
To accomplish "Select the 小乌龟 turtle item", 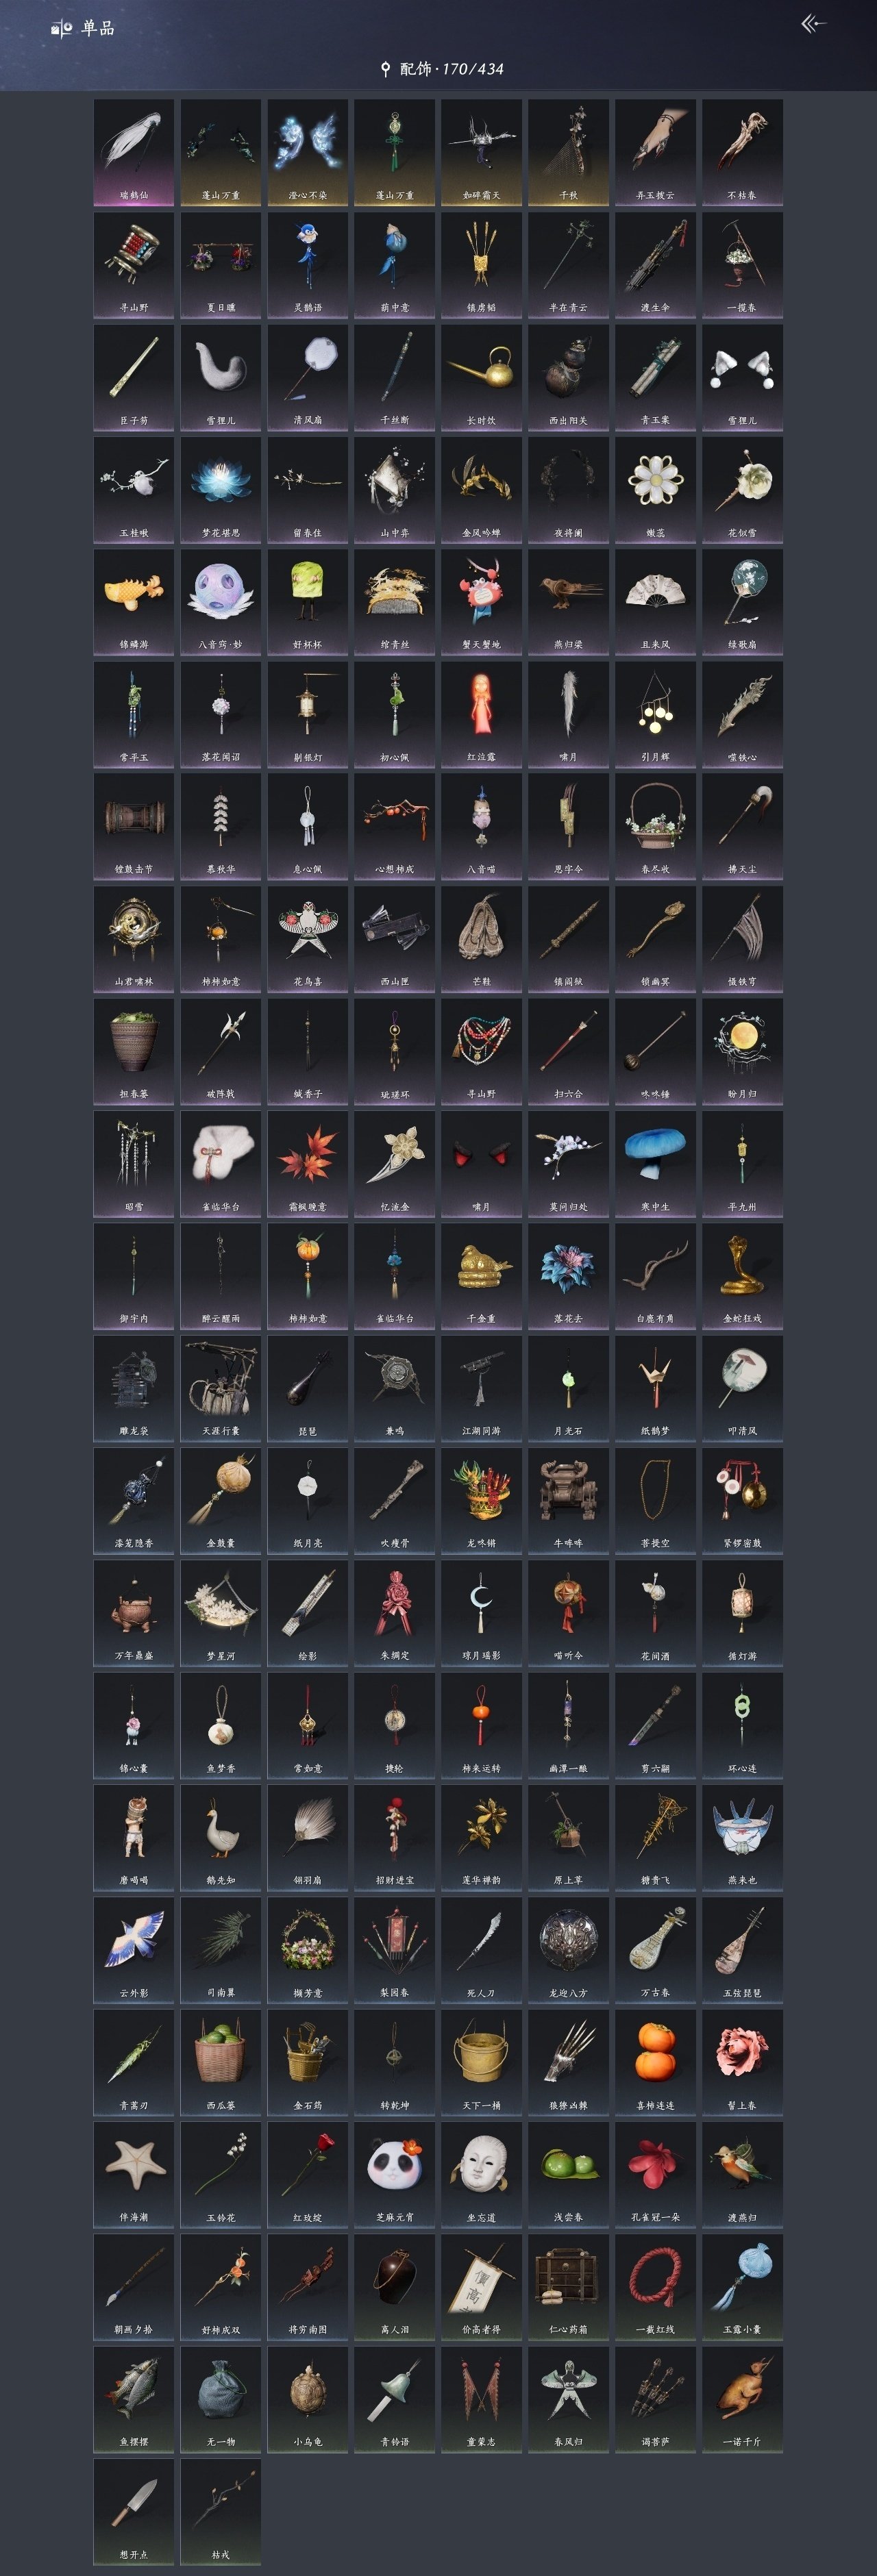I will [308, 2400].
